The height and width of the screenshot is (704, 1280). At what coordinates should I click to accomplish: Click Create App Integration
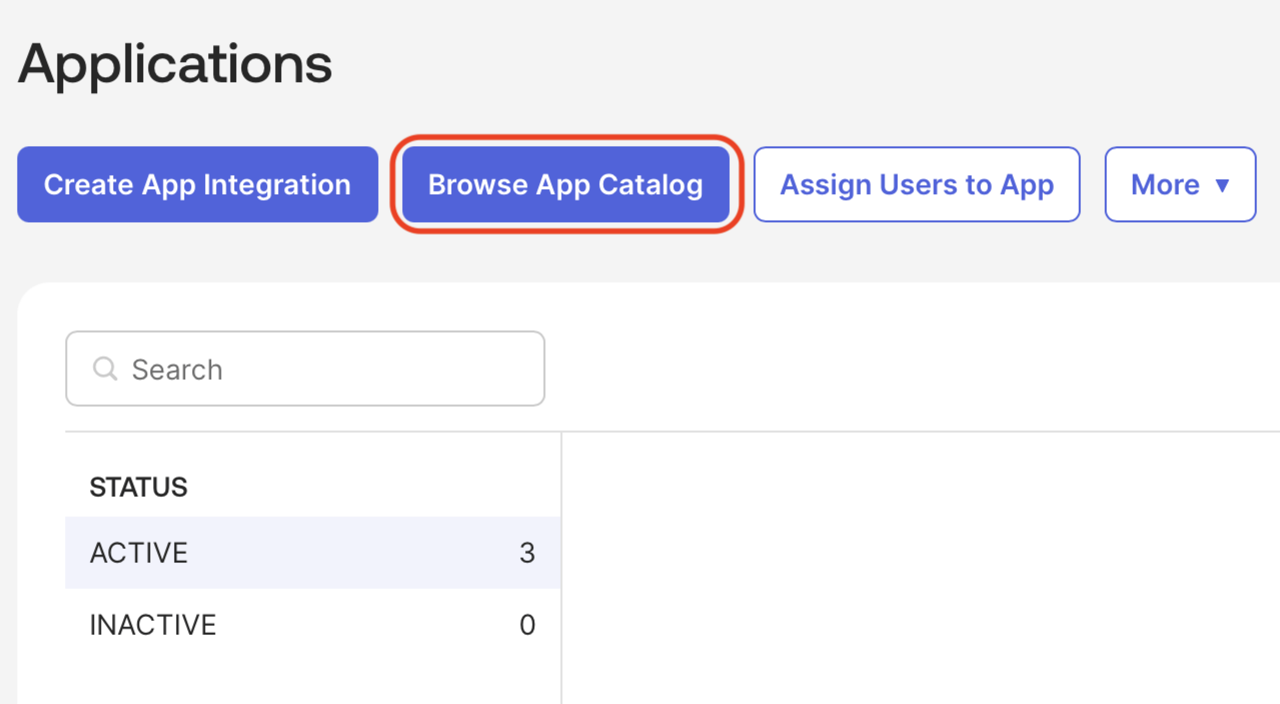click(196, 184)
